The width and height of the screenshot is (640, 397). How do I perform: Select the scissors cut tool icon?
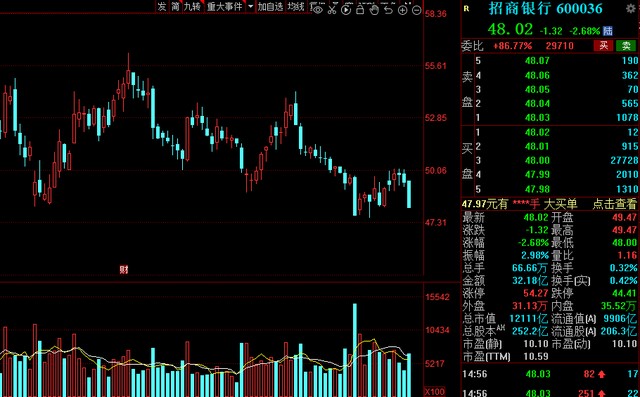click(332, 9)
